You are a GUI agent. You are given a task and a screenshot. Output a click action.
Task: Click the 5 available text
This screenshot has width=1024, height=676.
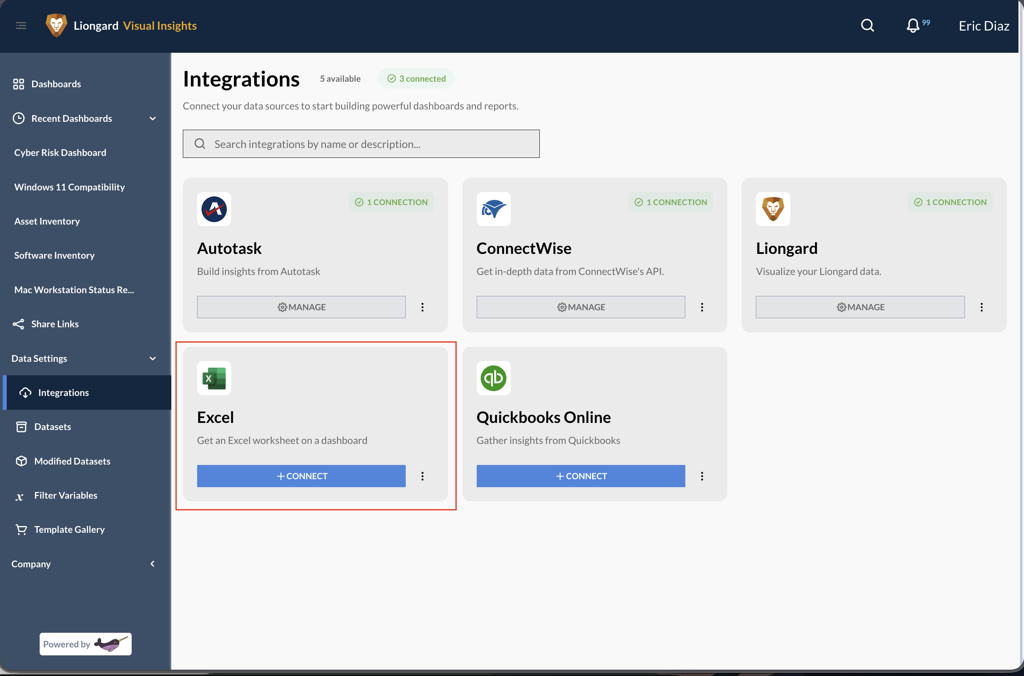click(x=340, y=78)
